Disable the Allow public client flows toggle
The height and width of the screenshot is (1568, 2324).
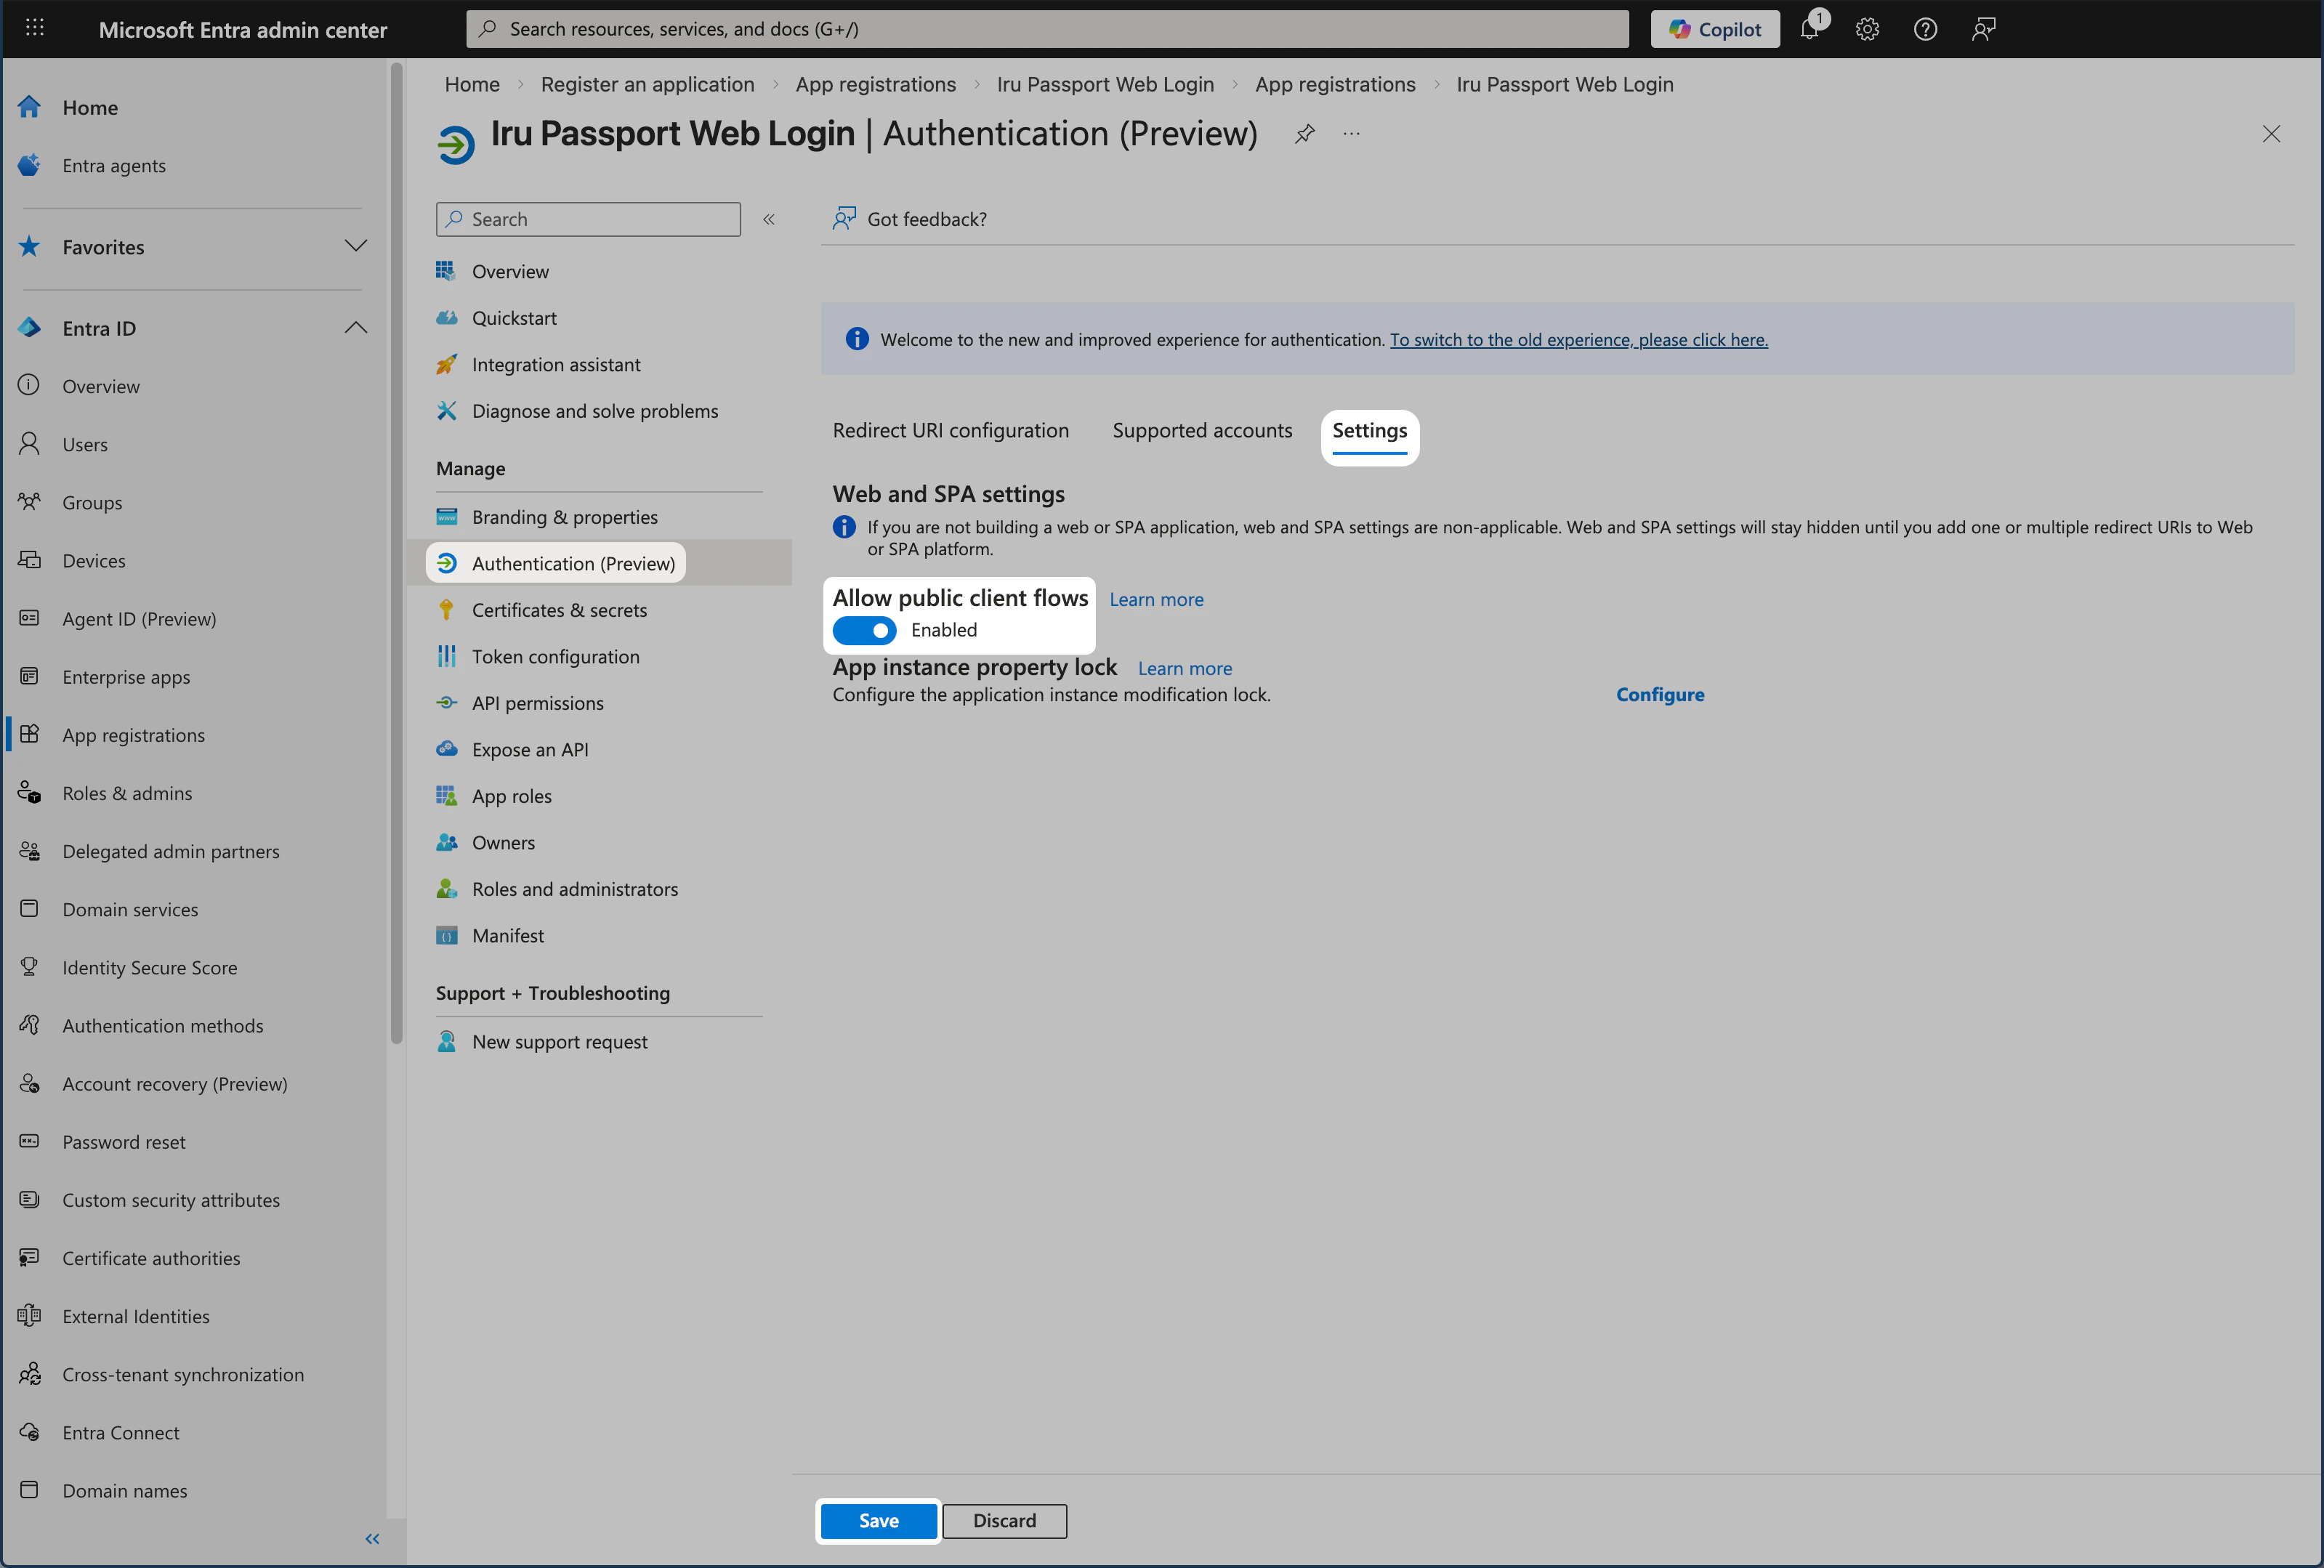click(x=865, y=630)
